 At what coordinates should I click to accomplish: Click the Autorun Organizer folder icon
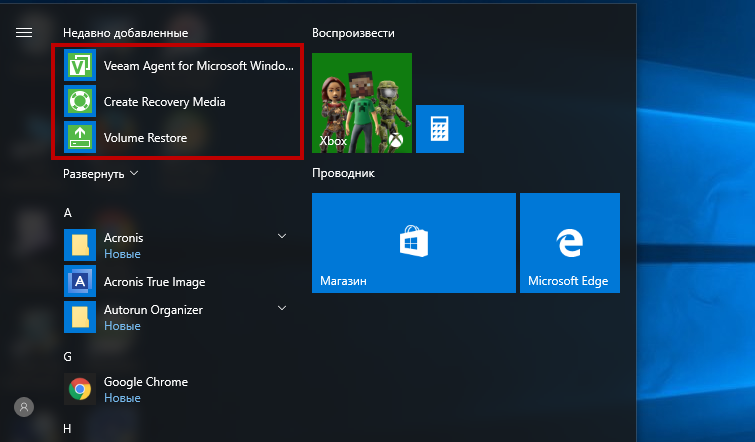80,317
